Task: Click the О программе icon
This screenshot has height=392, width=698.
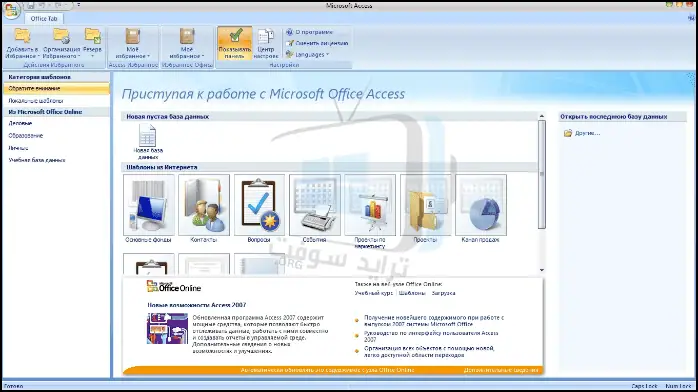Action: pyautogui.click(x=289, y=32)
